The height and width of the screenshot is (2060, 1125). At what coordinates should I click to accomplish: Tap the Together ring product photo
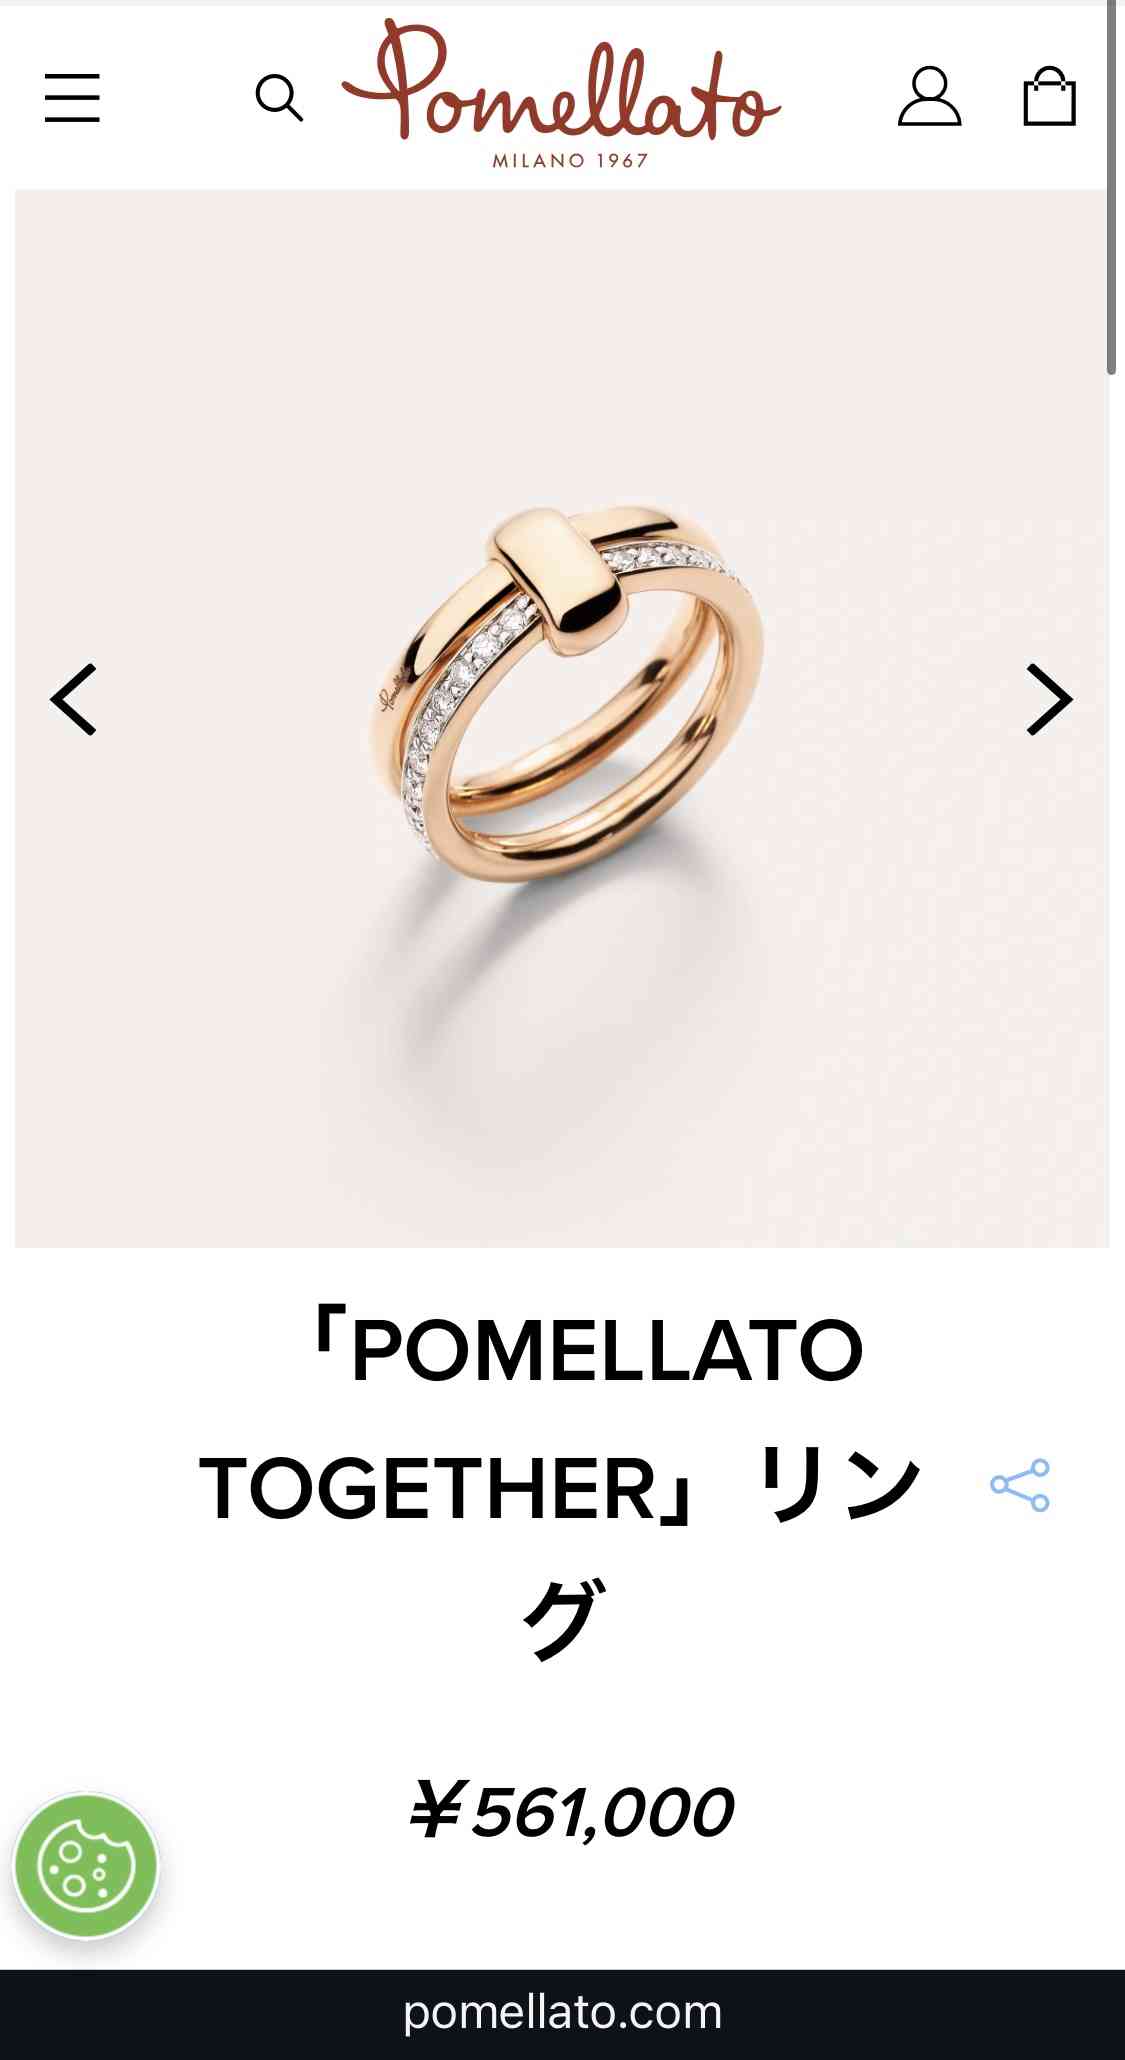click(x=562, y=718)
